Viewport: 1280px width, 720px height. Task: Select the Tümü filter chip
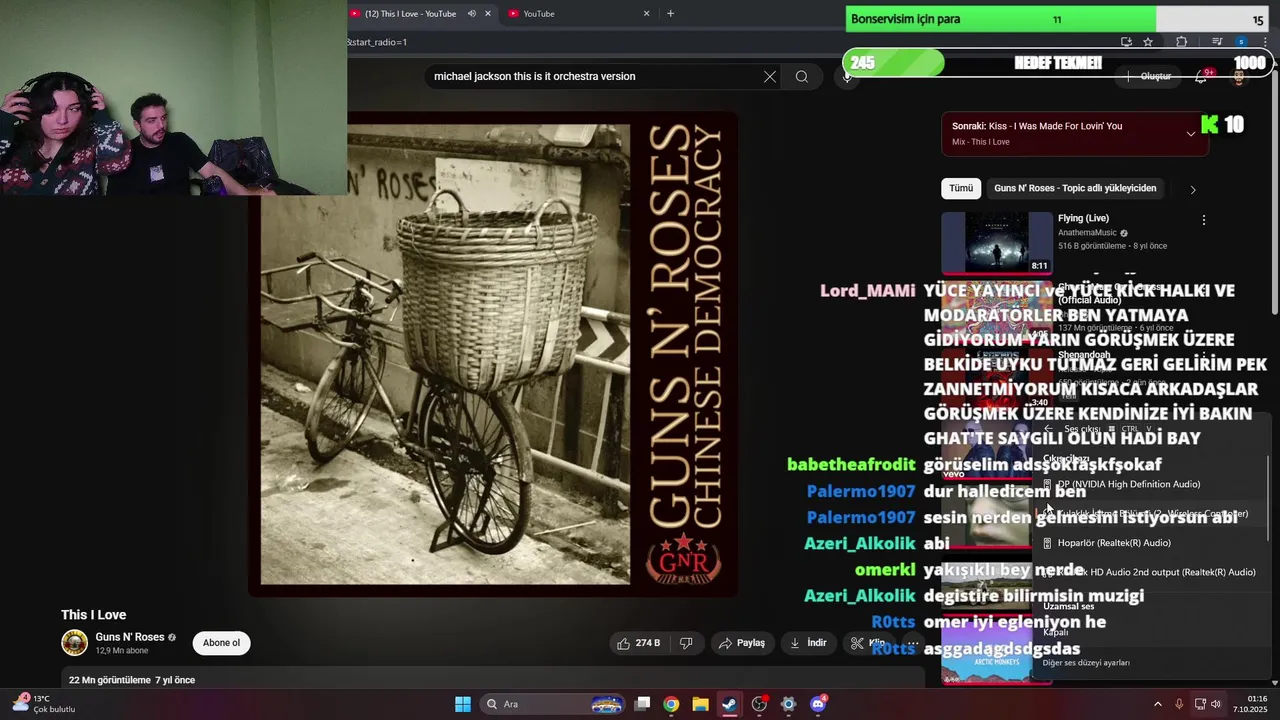[961, 188]
